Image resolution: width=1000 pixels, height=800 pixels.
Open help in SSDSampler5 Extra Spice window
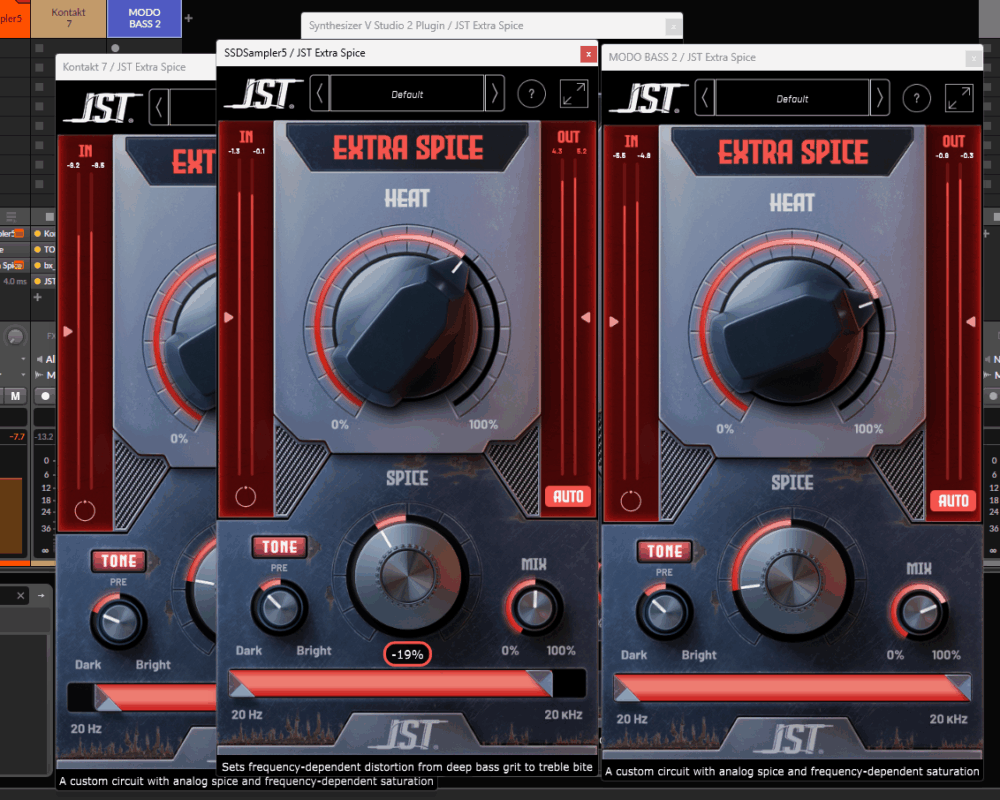[x=531, y=94]
